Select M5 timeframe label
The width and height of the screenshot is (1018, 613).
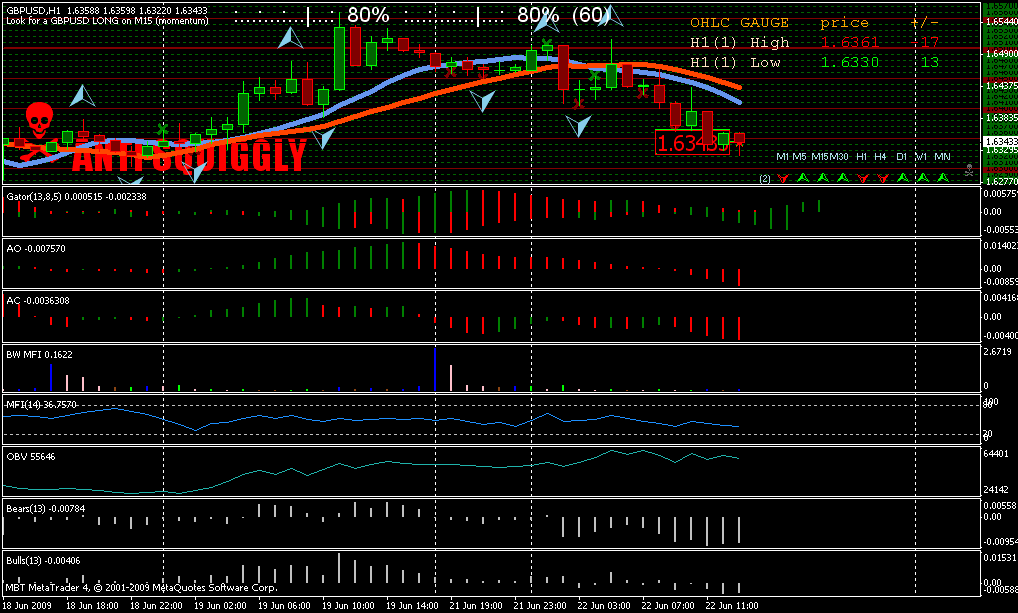tap(799, 156)
